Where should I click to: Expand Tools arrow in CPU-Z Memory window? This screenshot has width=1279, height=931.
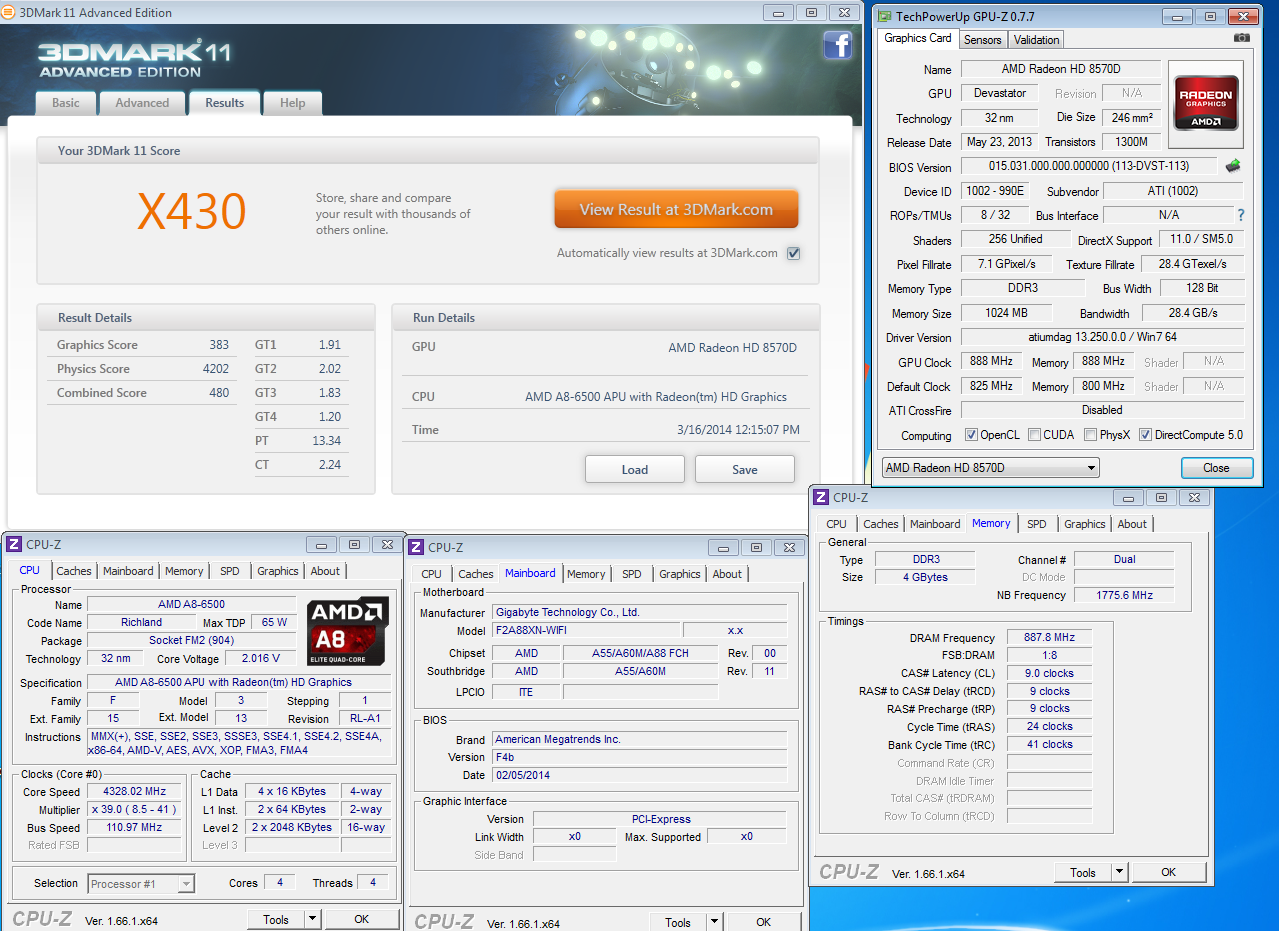coord(1119,872)
